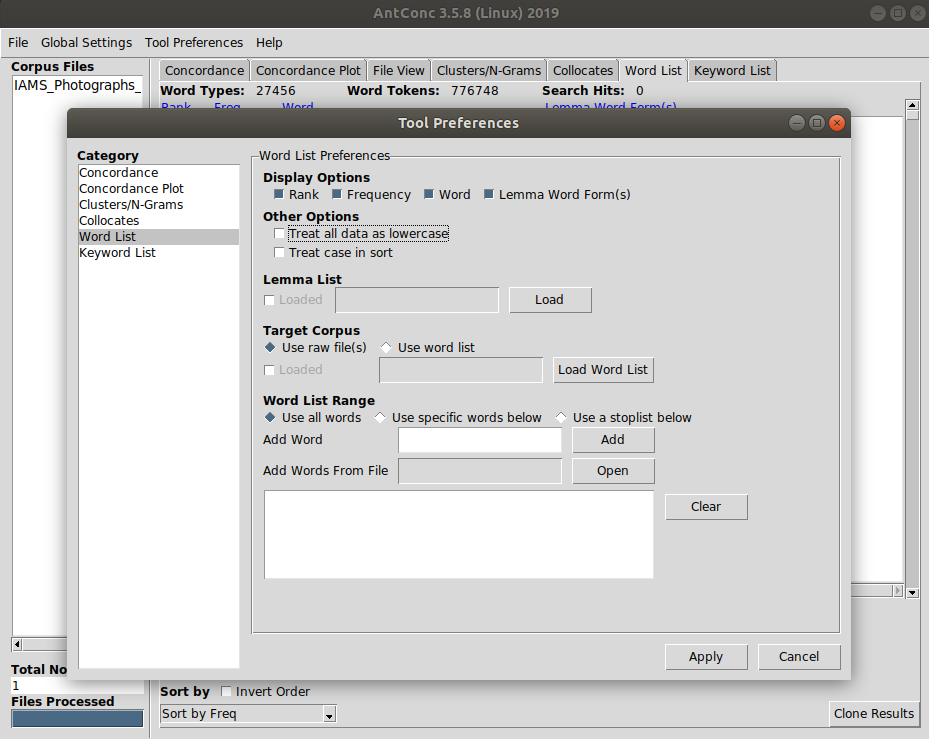Image resolution: width=929 pixels, height=739 pixels.
Task: Close the AntConc main window
Action: point(919,13)
